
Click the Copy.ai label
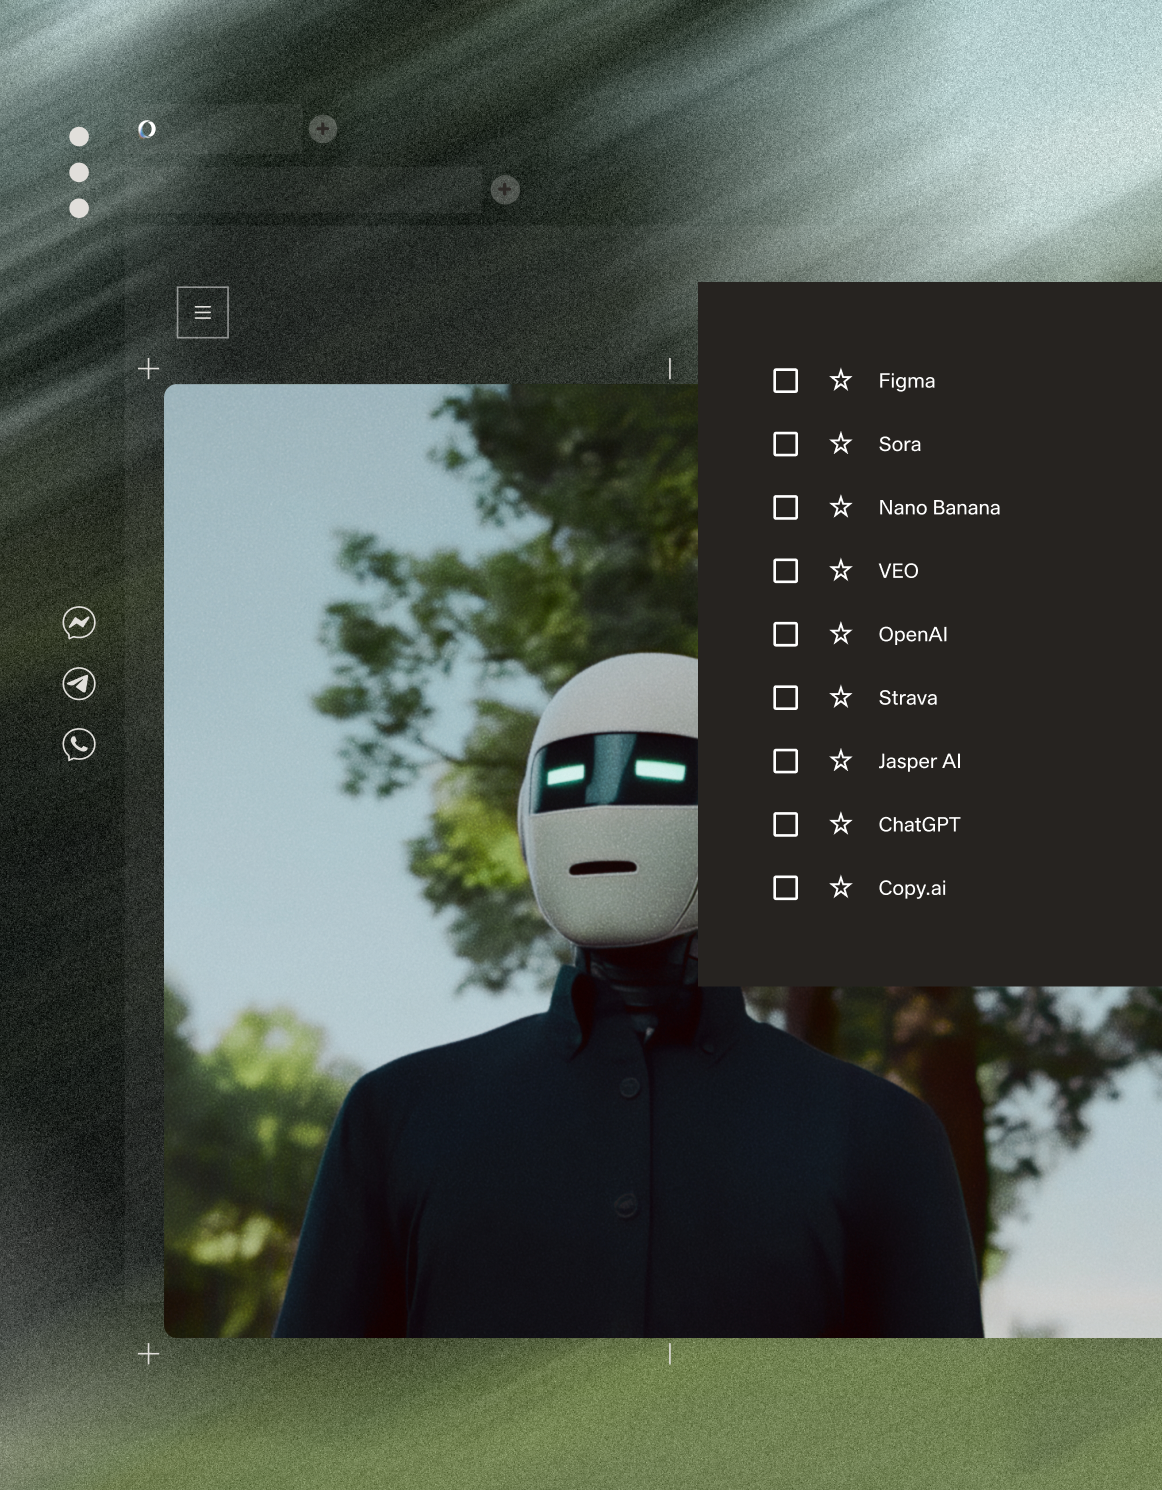(912, 888)
